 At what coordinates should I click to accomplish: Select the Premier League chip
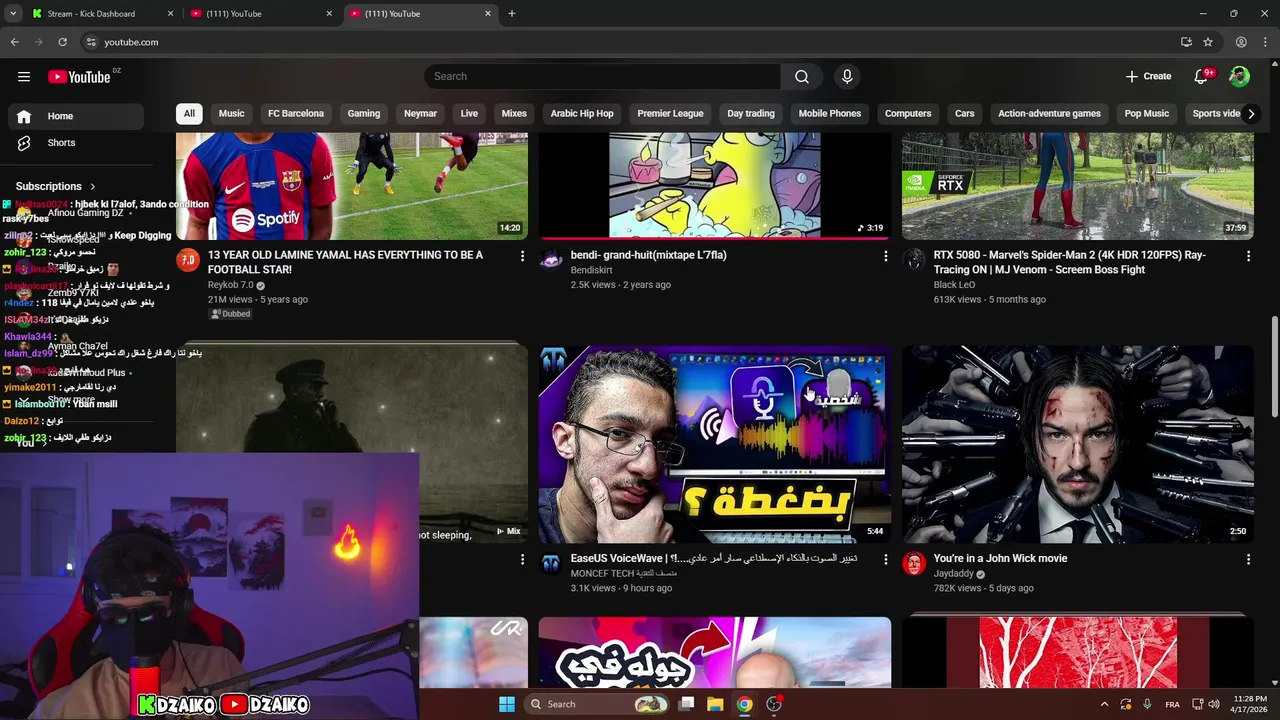coord(670,114)
